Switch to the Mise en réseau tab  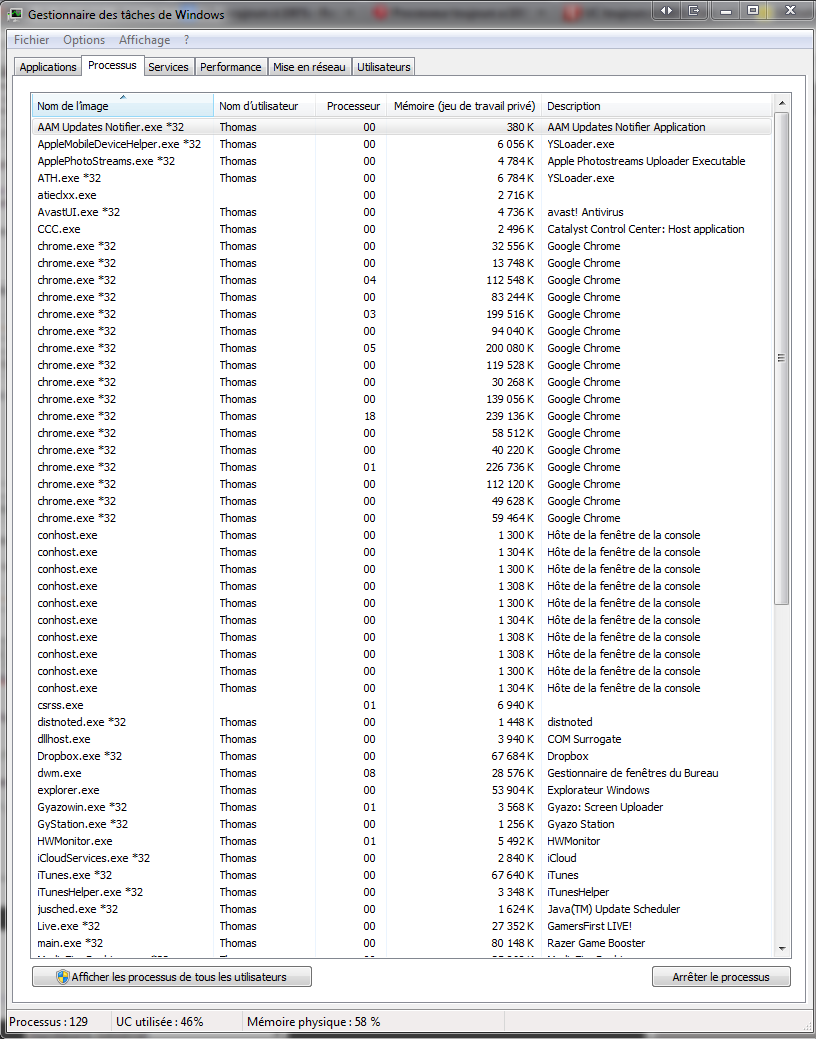310,67
